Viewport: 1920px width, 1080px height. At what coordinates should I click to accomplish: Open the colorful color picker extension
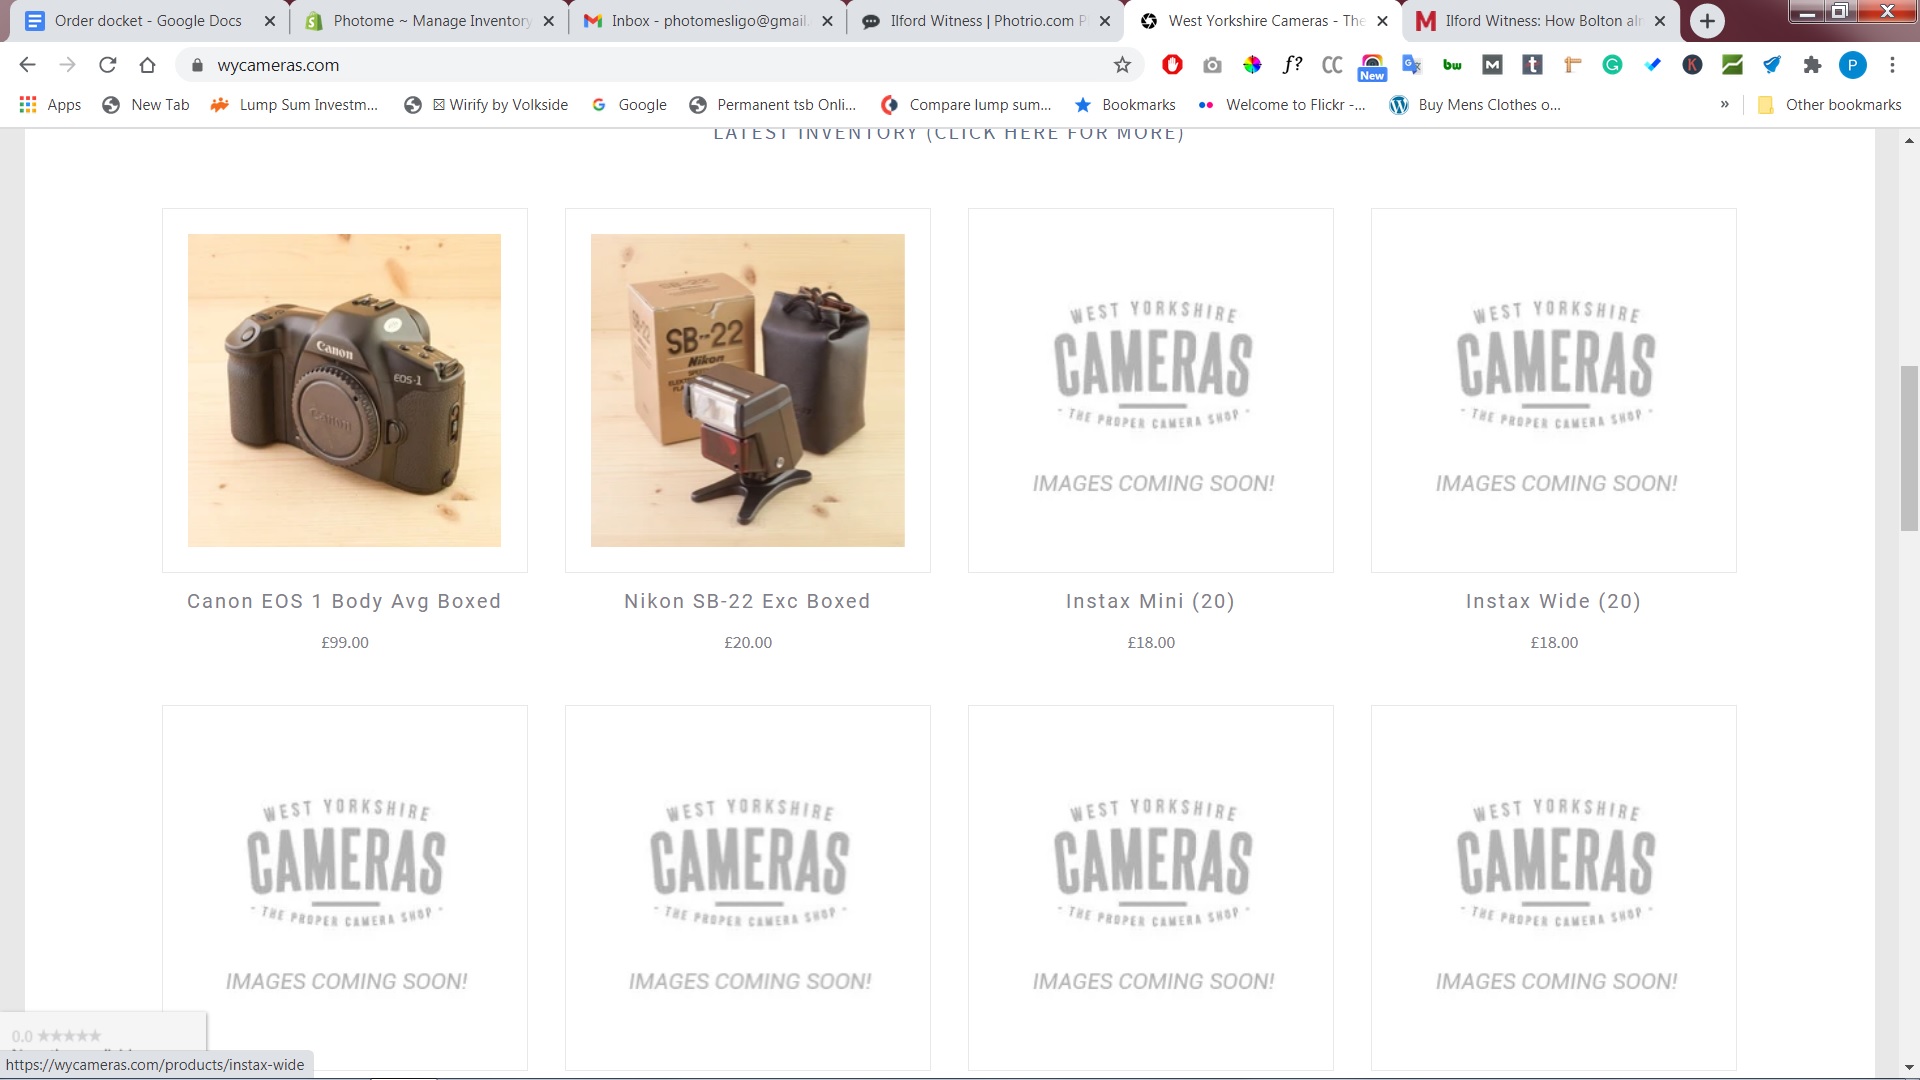1252,65
